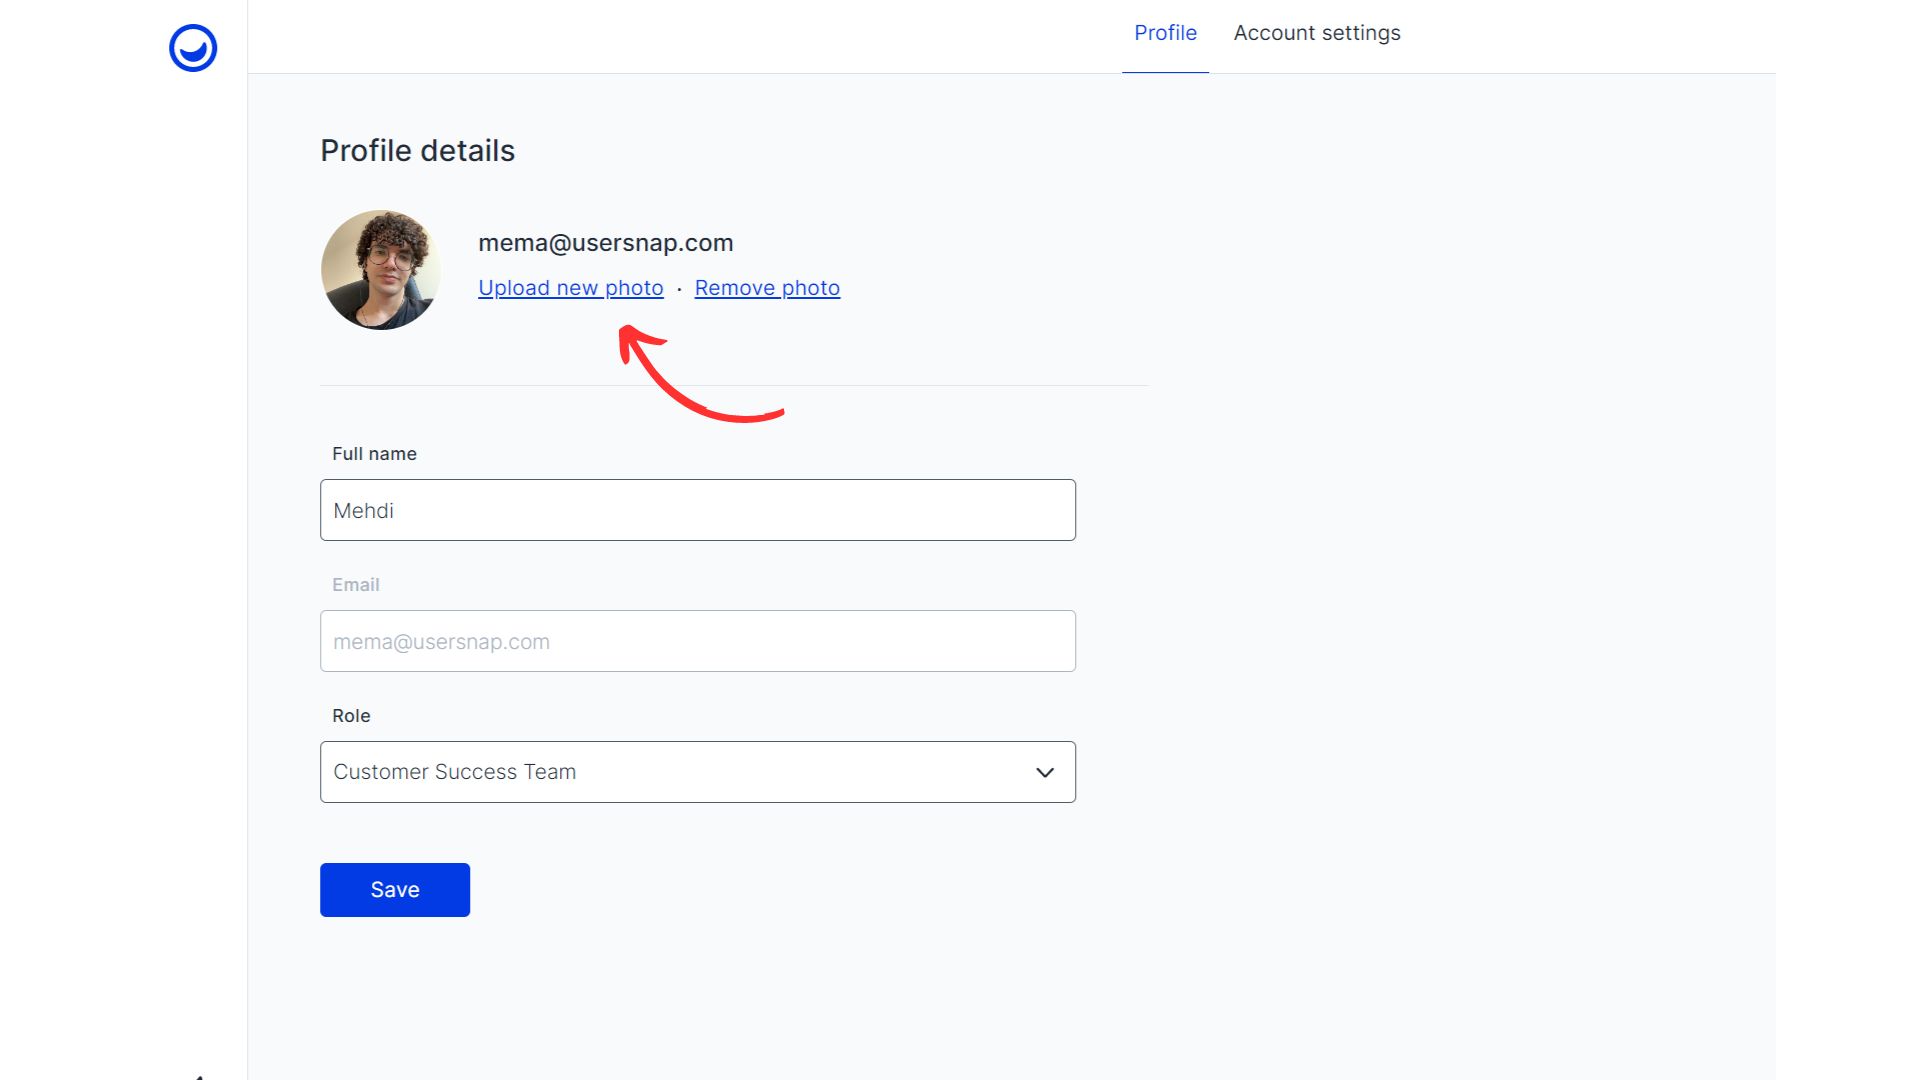Click the dot separator between photo links

(x=679, y=289)
